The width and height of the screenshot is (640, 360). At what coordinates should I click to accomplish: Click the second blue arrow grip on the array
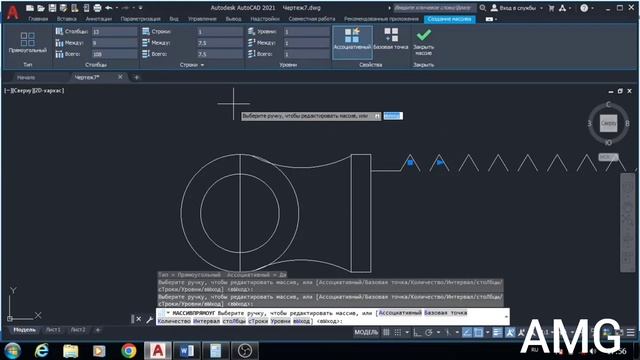(440, 163)
